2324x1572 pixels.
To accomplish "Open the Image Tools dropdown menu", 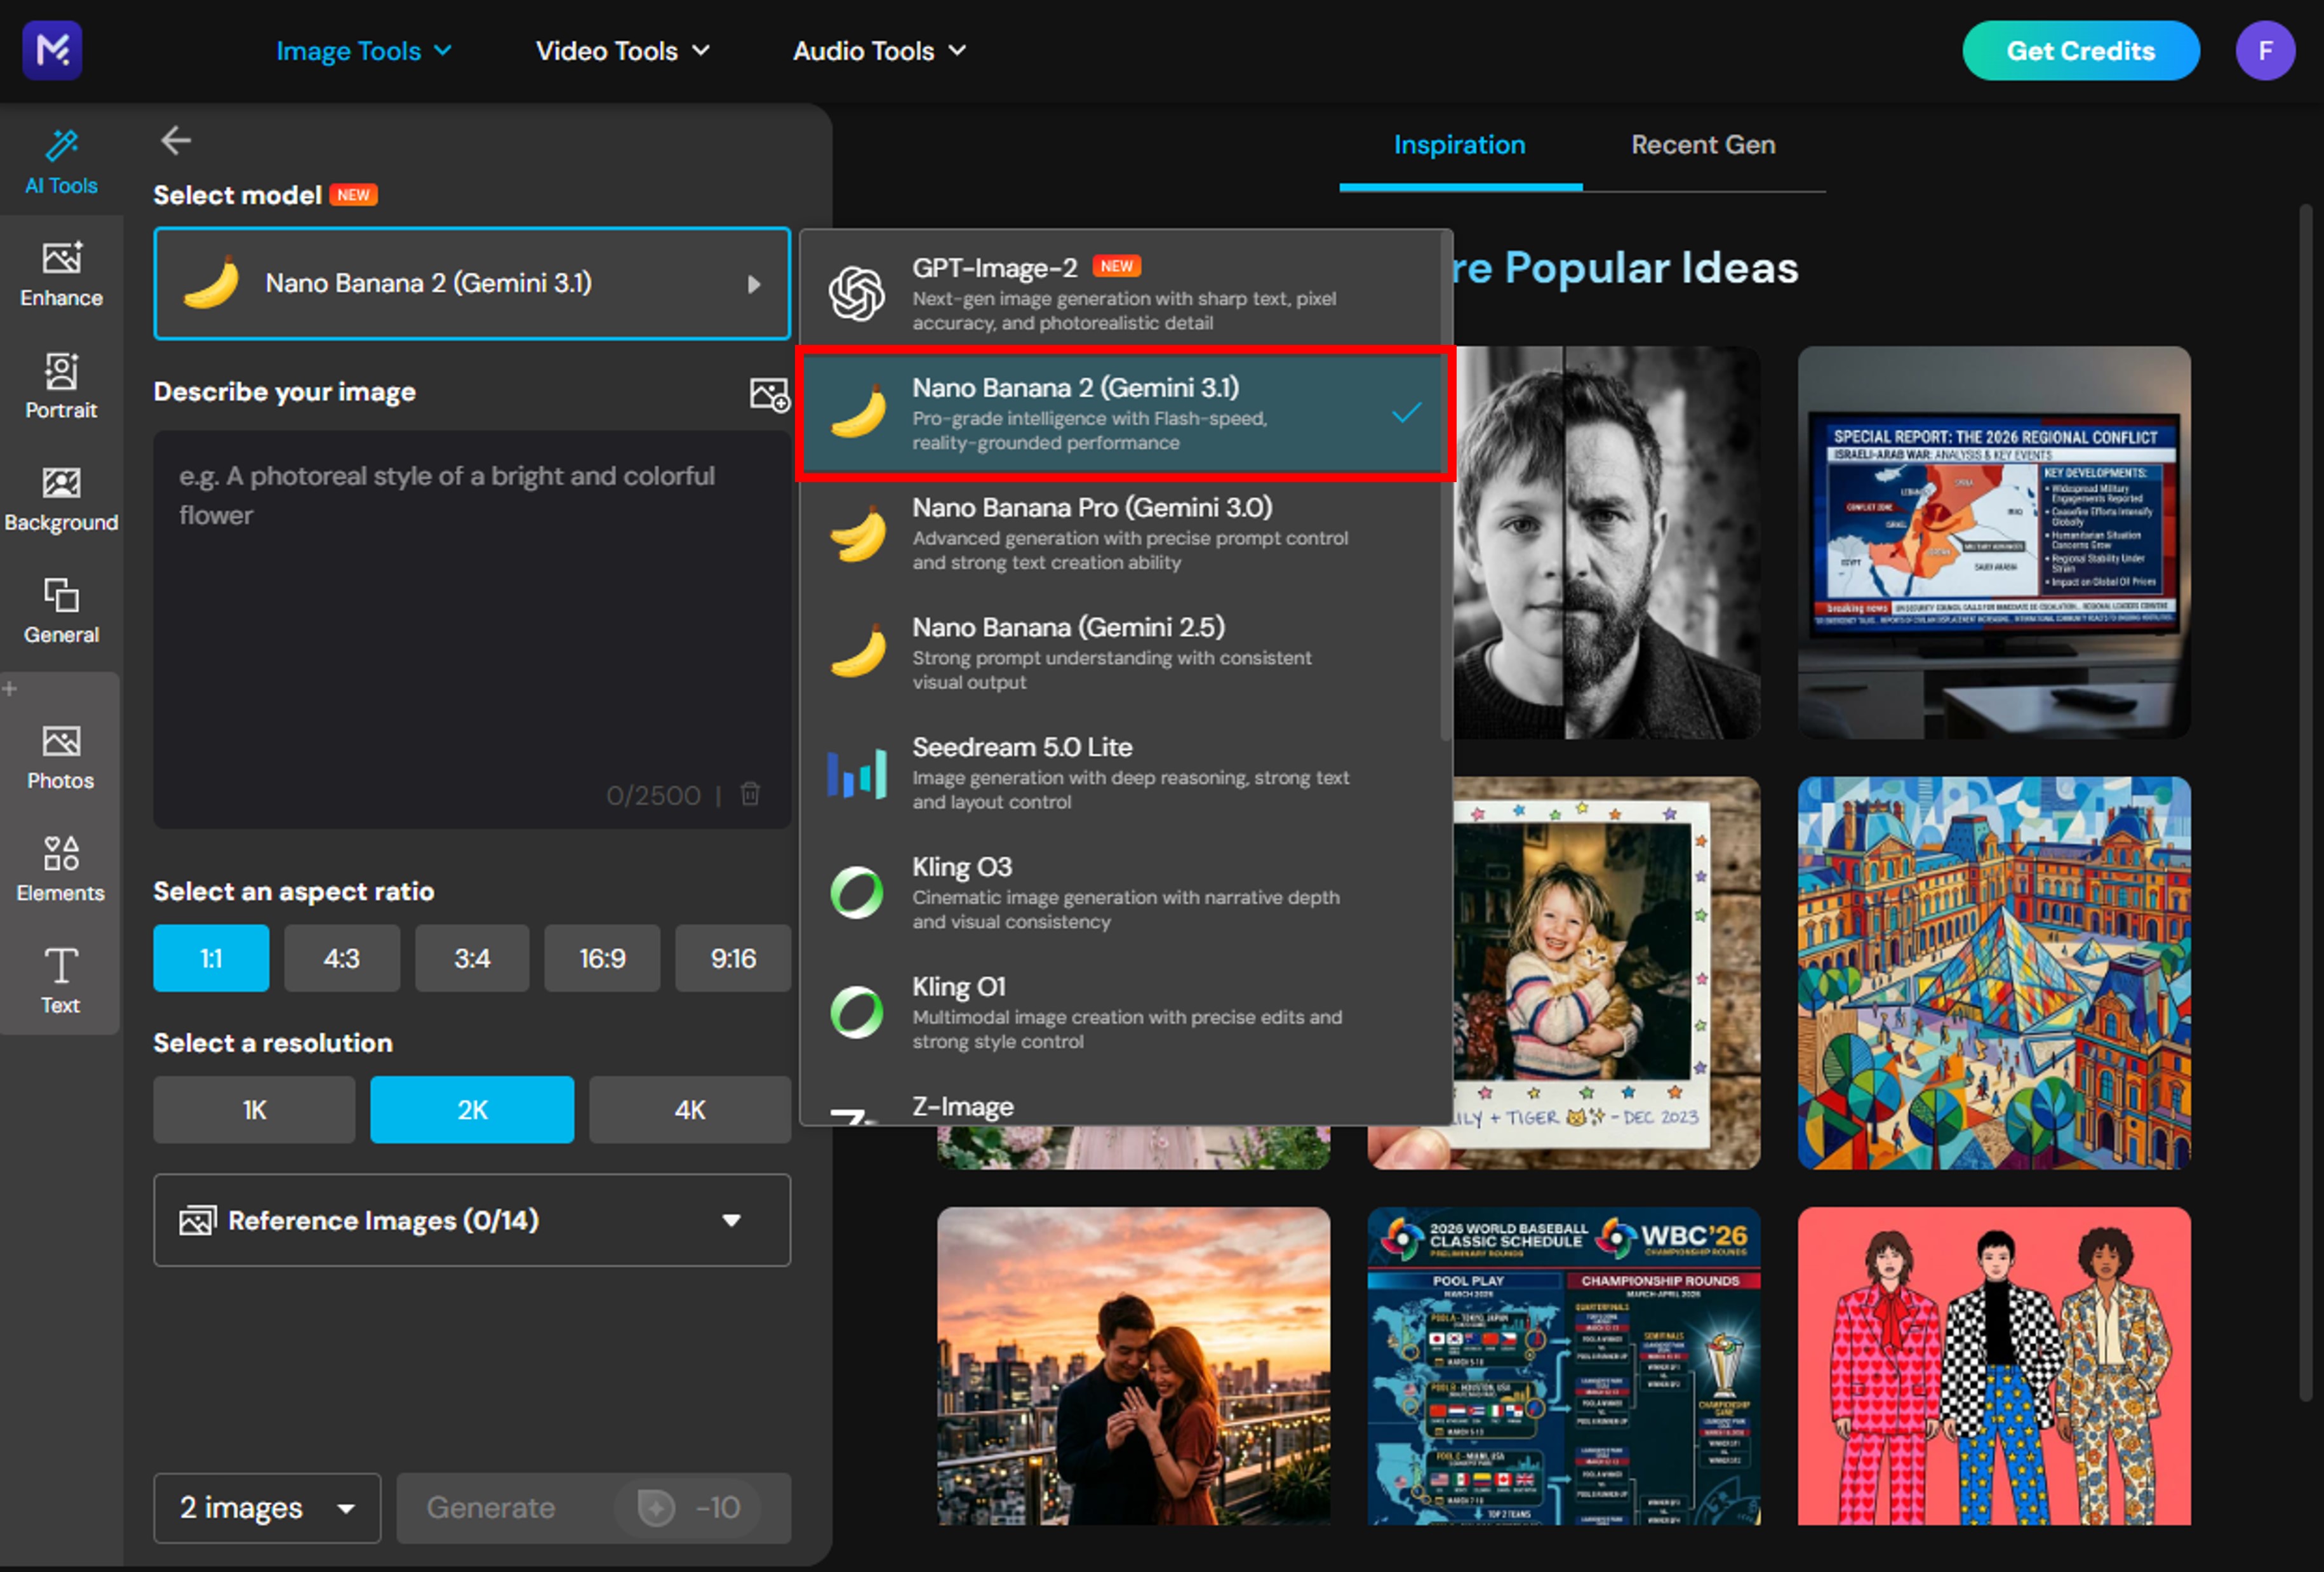I will click(364, 51).
